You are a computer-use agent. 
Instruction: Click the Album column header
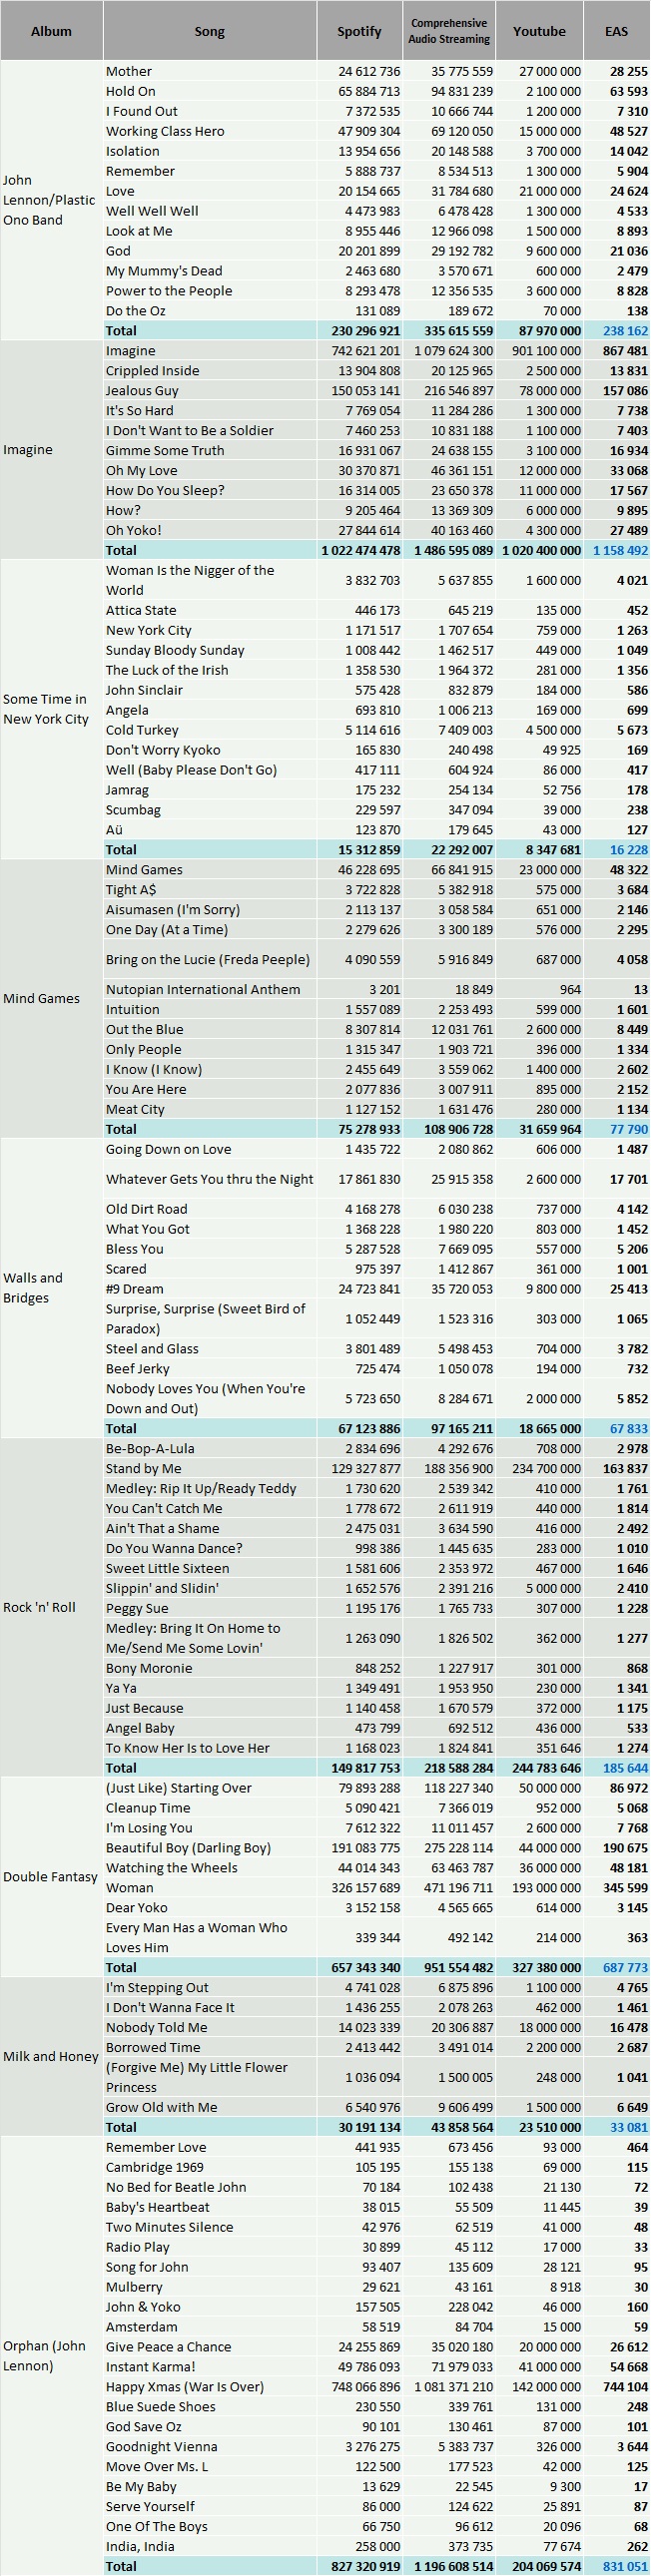(x=51, y=31)
